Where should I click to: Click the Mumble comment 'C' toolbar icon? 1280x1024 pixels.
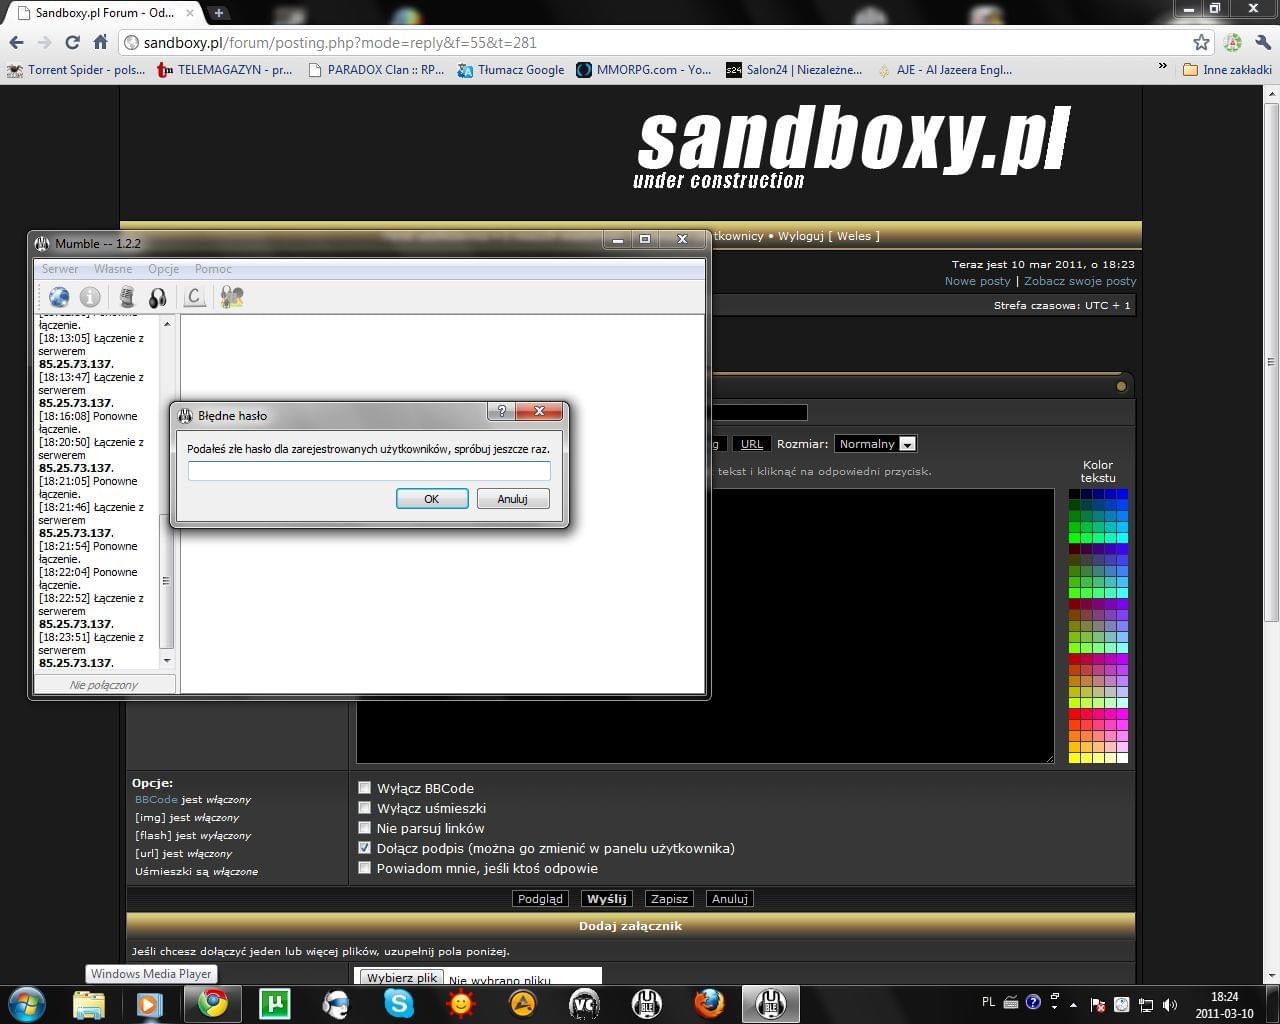(194, 297)
